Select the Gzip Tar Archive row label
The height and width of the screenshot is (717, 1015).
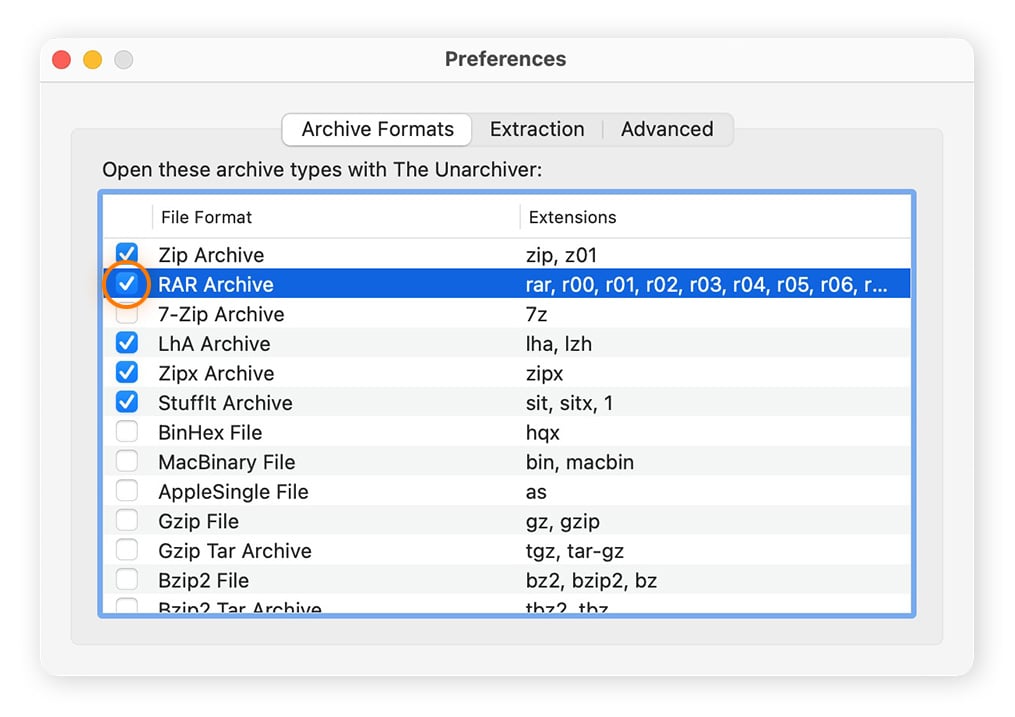coord(235,551)
